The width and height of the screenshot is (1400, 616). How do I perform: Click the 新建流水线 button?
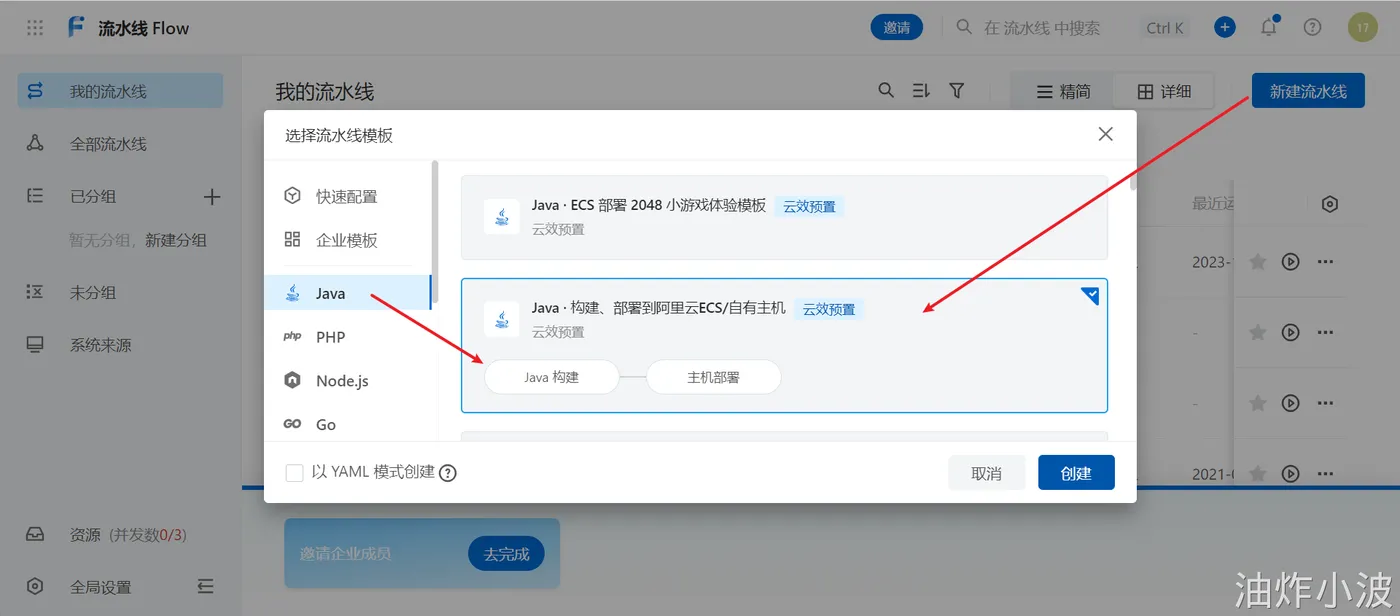click(x=1308, y=91)
